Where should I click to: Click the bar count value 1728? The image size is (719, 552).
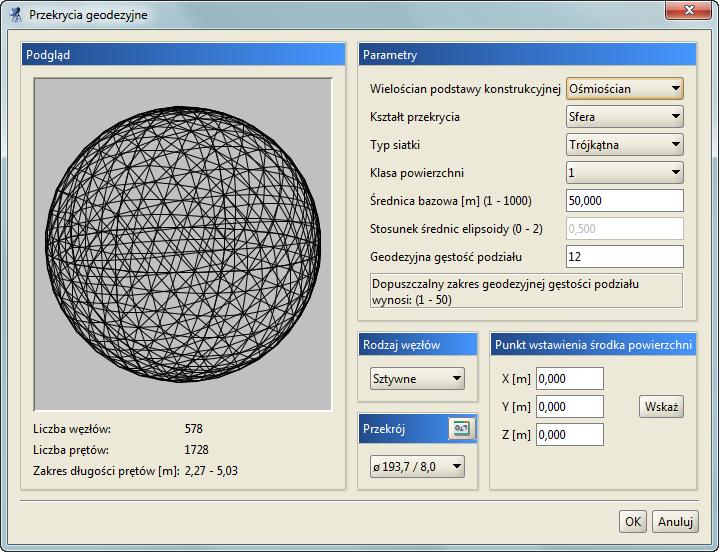click(x=196, y=450)
